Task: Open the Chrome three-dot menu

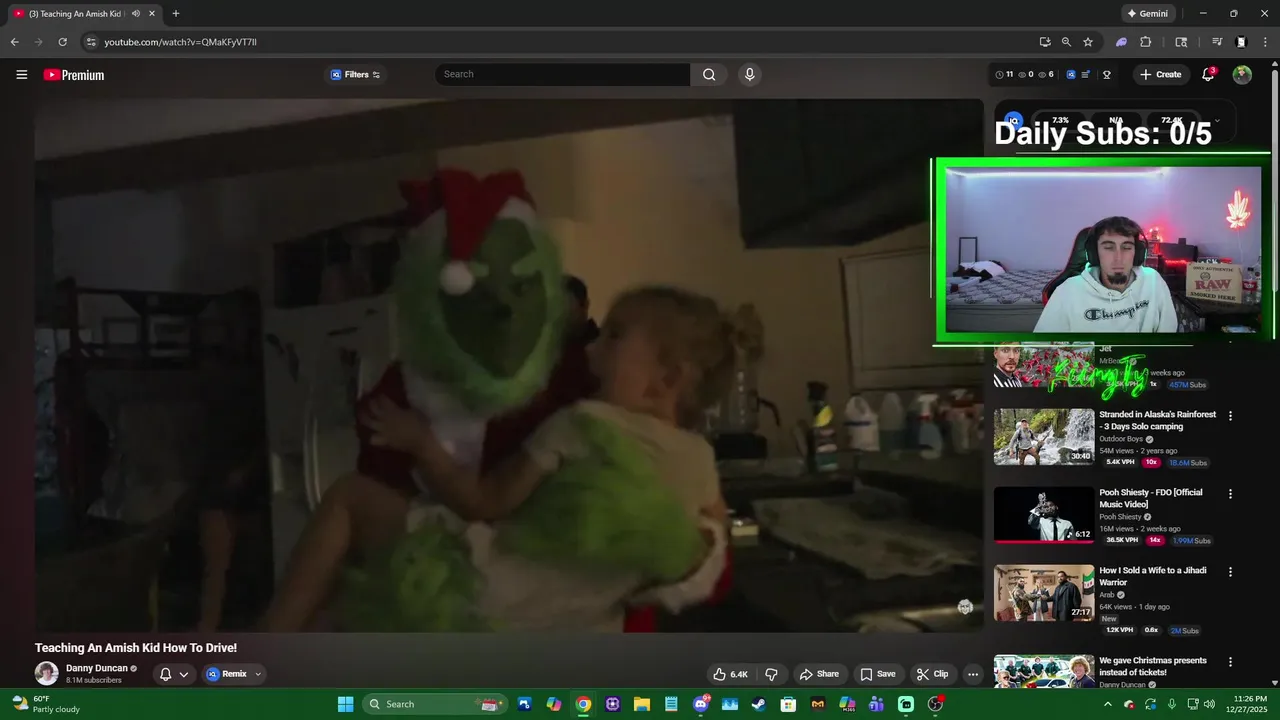Action: click(x=1264, y=42)
